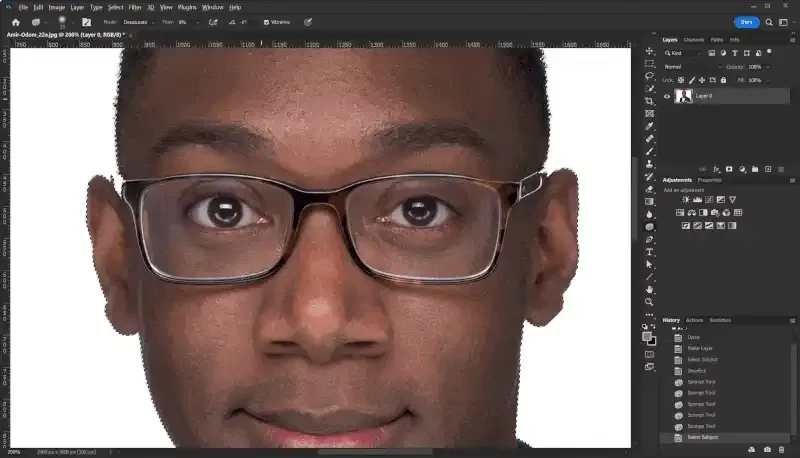Screen dimensions: 800x458
Task: Turn layer filtering on or off
Action: pos(769,52)
